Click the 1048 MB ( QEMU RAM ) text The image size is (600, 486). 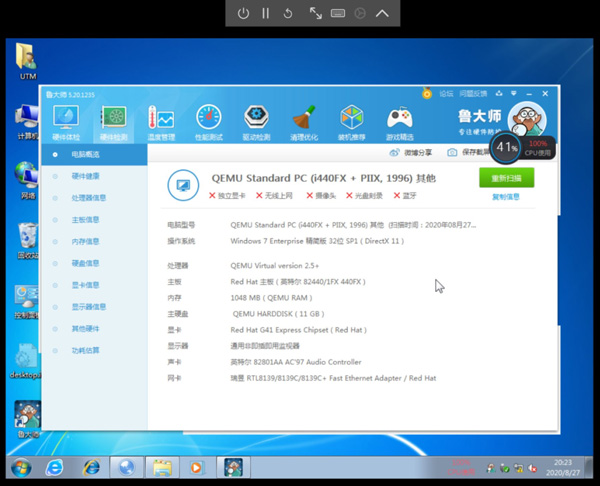[271, 298]
